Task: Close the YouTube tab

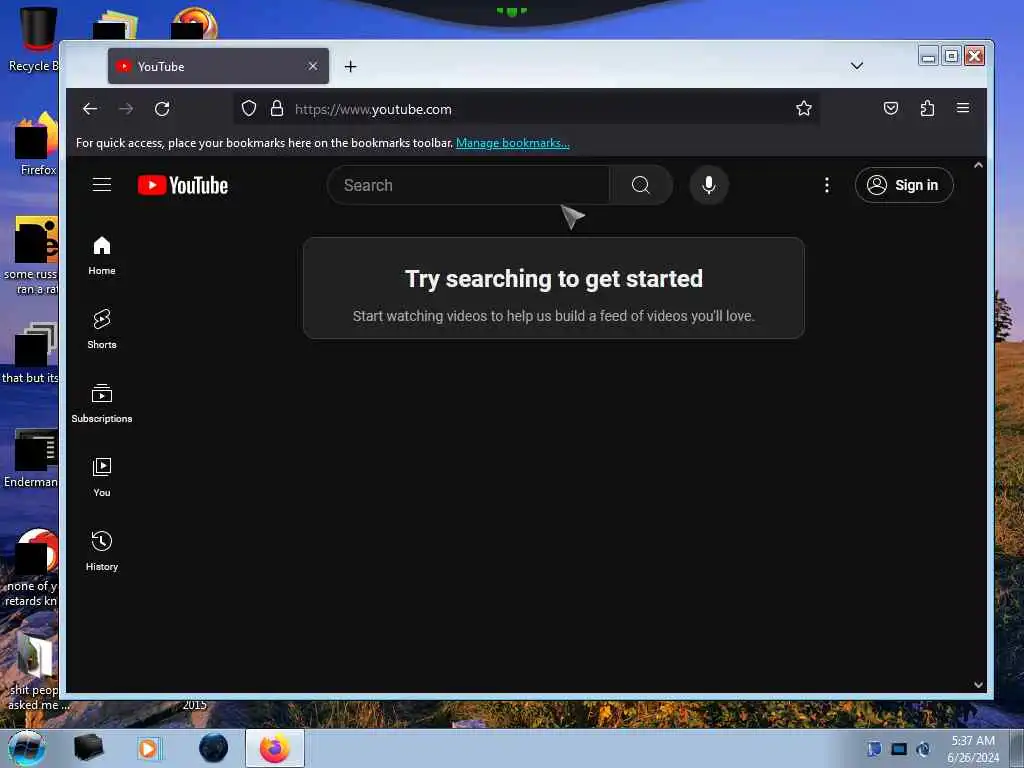Action: coord(313,66)
